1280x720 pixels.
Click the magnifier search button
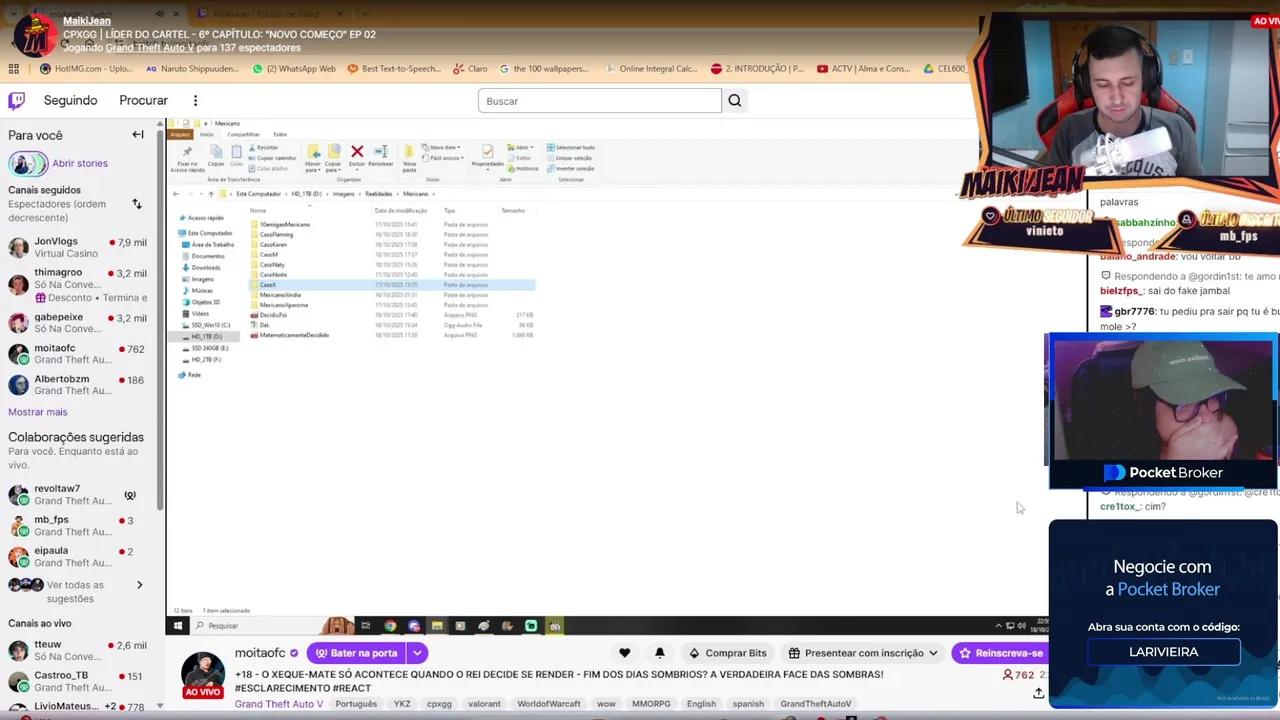pyautogui.click(x=734, y=100)
